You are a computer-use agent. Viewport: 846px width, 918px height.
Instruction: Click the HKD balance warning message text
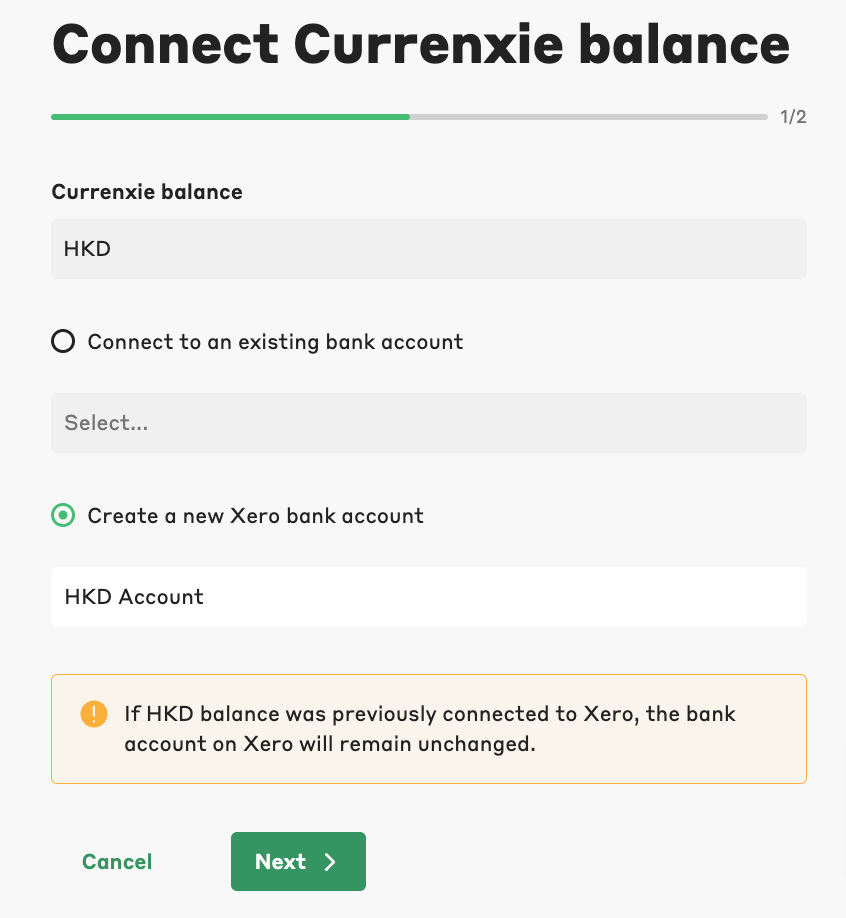(430, 729)
